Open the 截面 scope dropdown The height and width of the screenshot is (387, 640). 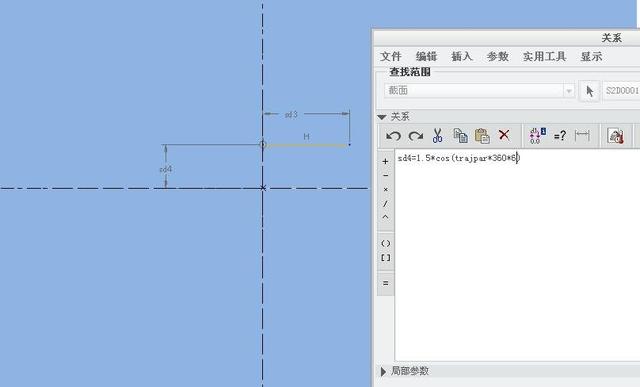click(x=479, y=91)
